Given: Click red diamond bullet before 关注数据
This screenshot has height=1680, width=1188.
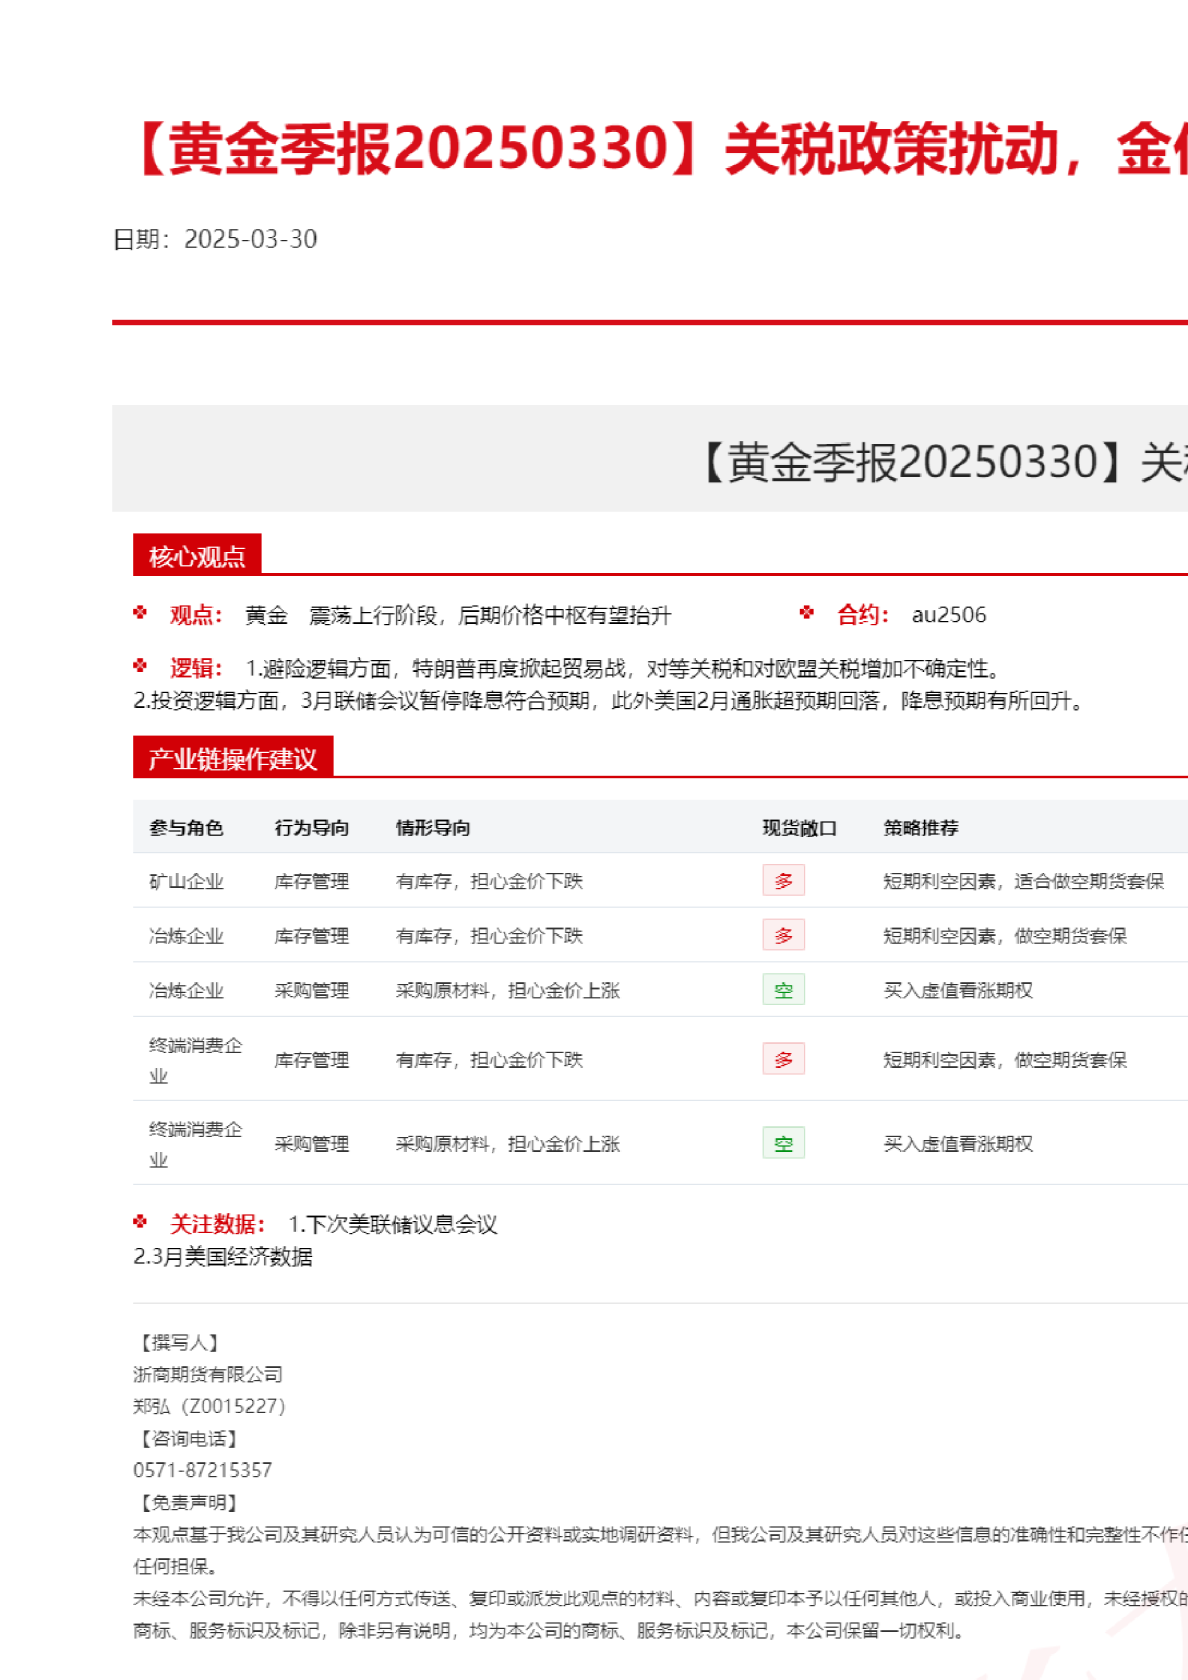Looking at the screenshot, I should [x=140, y=1222].
